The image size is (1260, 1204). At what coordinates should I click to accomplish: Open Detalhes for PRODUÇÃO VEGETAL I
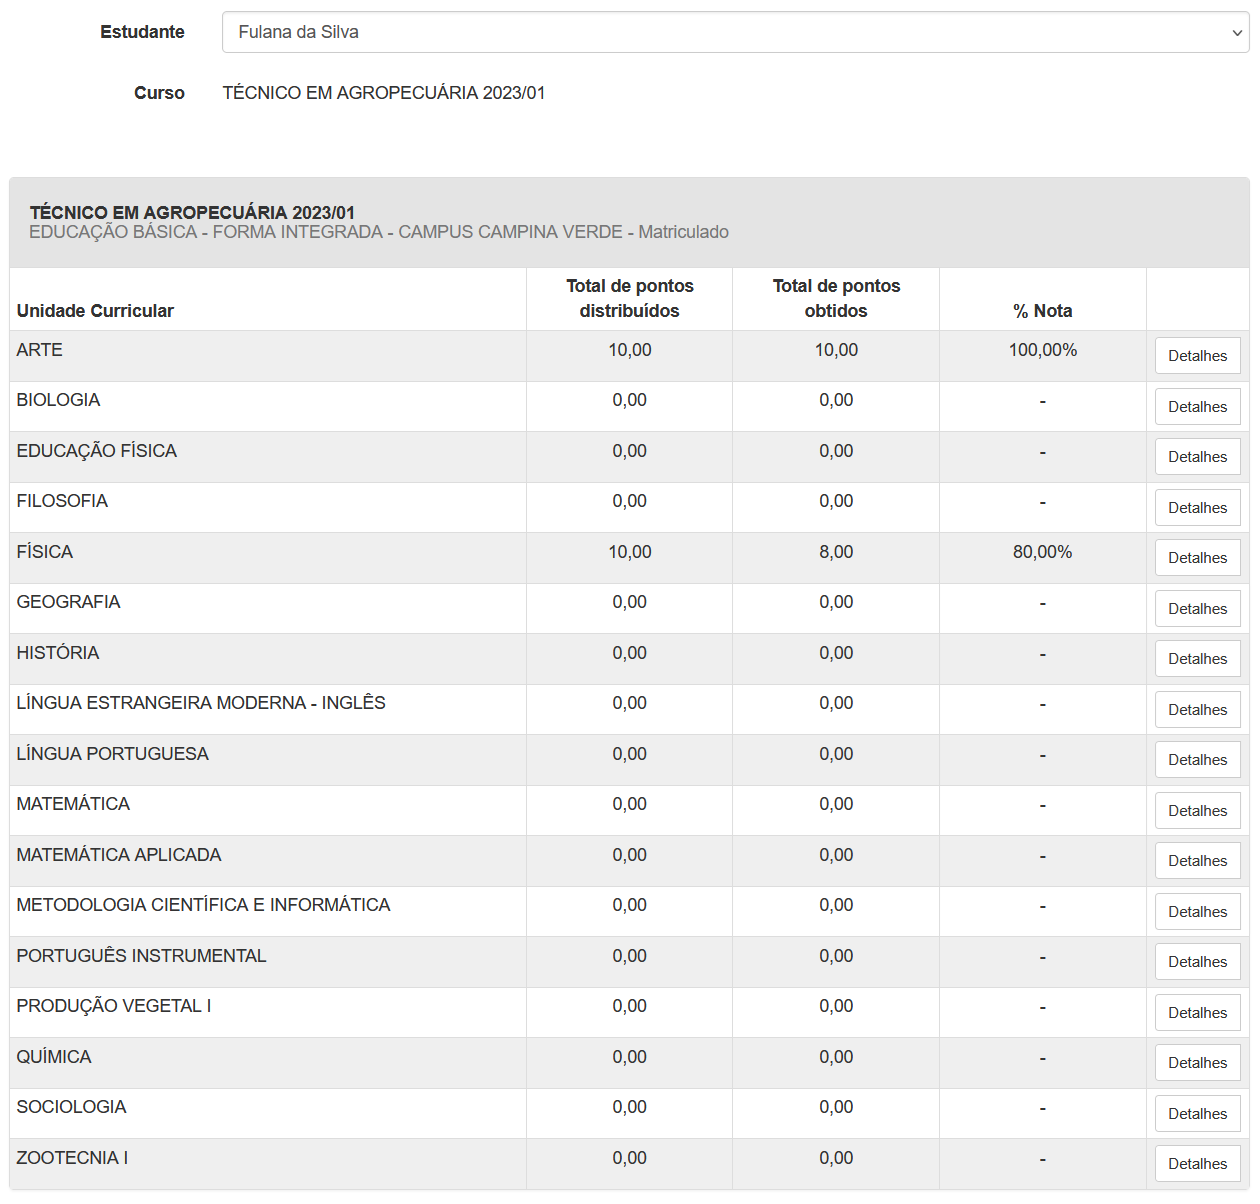pyautogui.click(x=1197, y=1012)
